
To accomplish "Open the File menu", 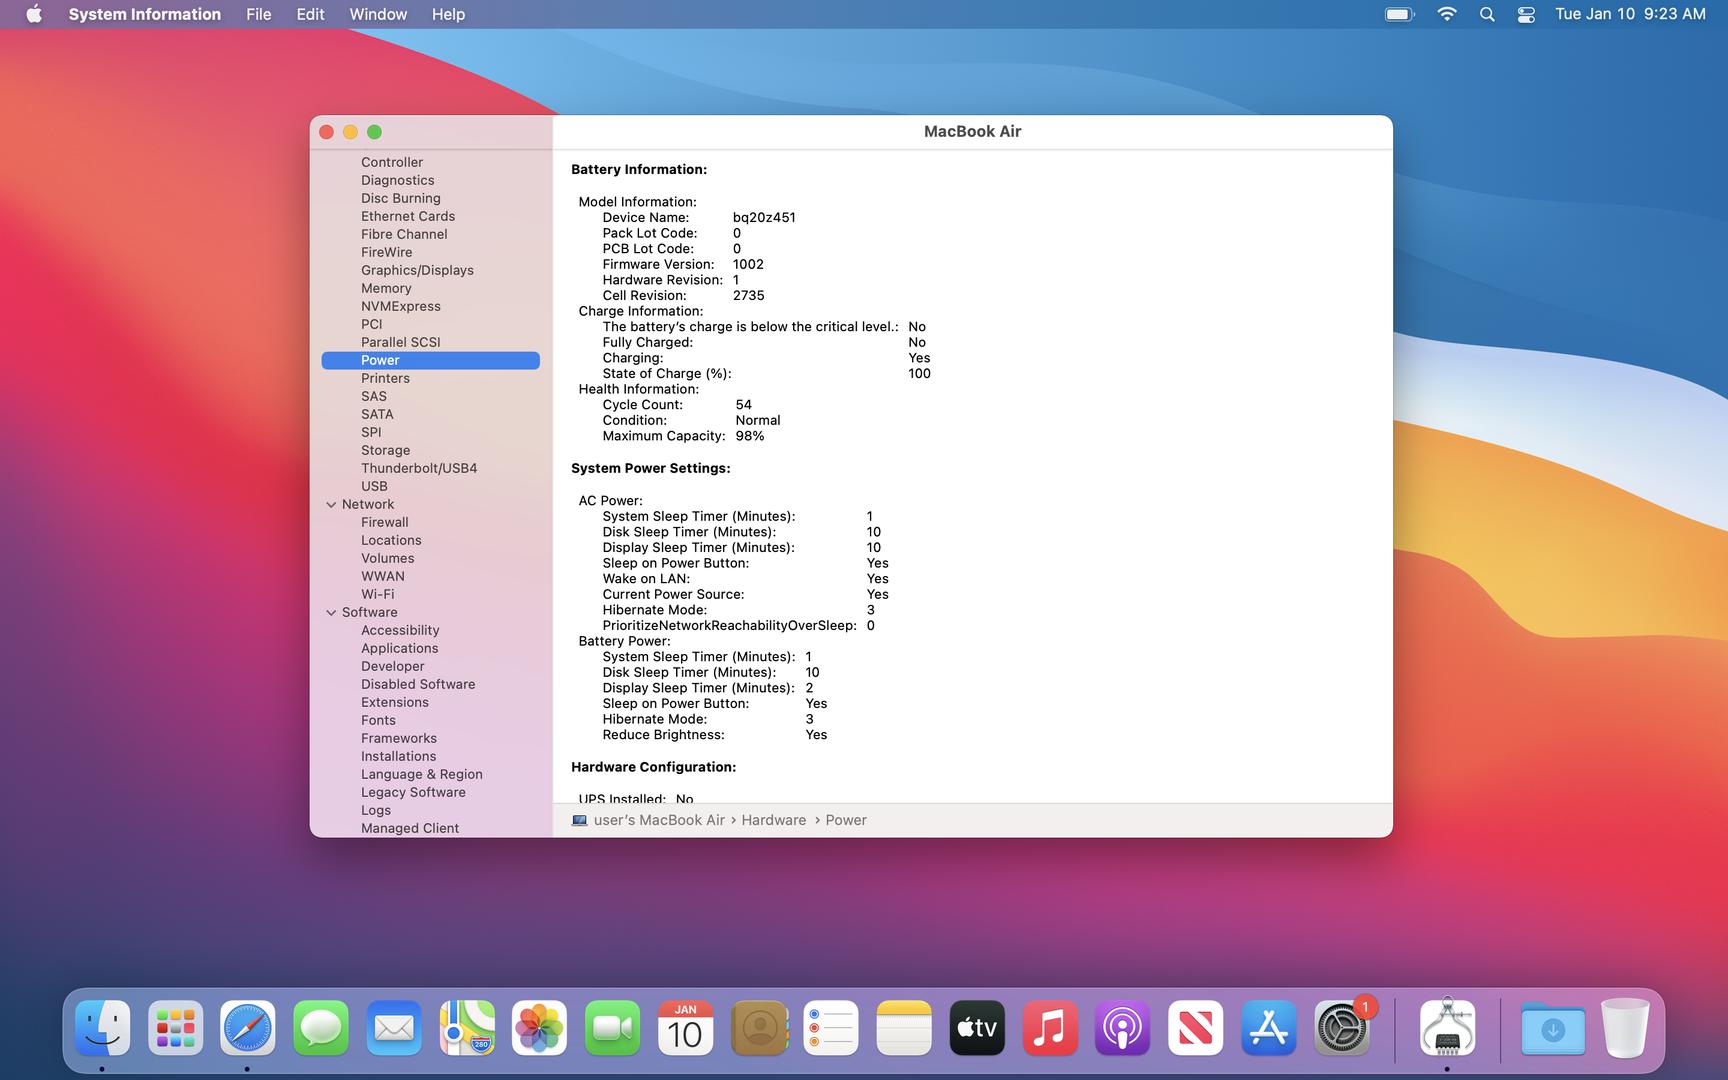I will point(259,14).
